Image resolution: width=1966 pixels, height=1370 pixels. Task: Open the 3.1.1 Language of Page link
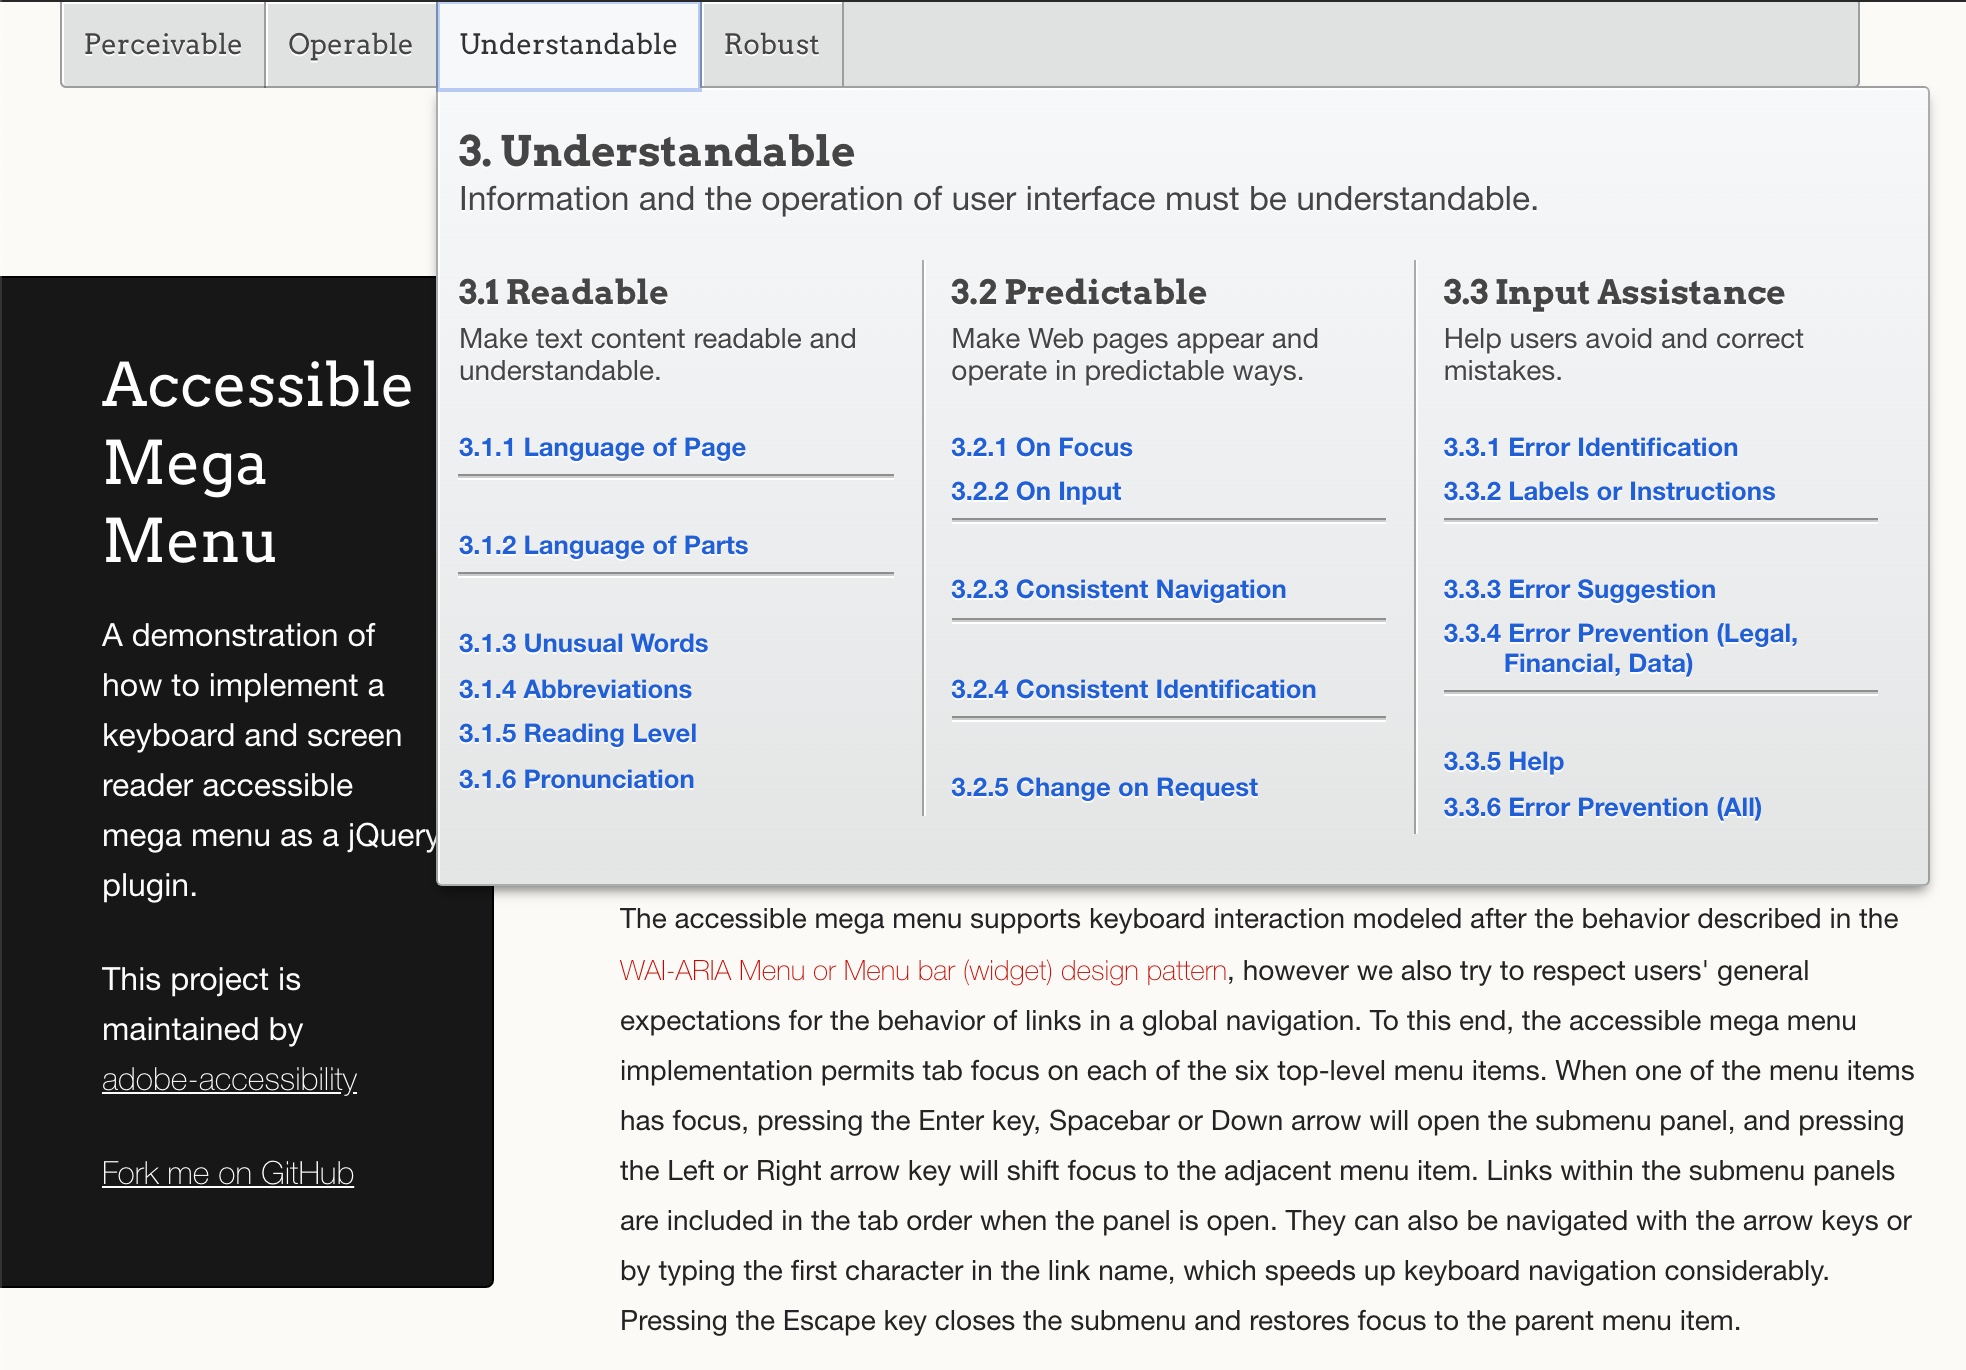click(x=602, y=447)
